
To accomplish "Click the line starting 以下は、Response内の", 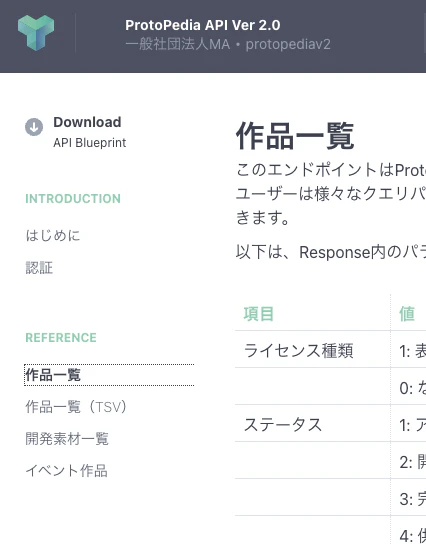I will click(331, 252).
